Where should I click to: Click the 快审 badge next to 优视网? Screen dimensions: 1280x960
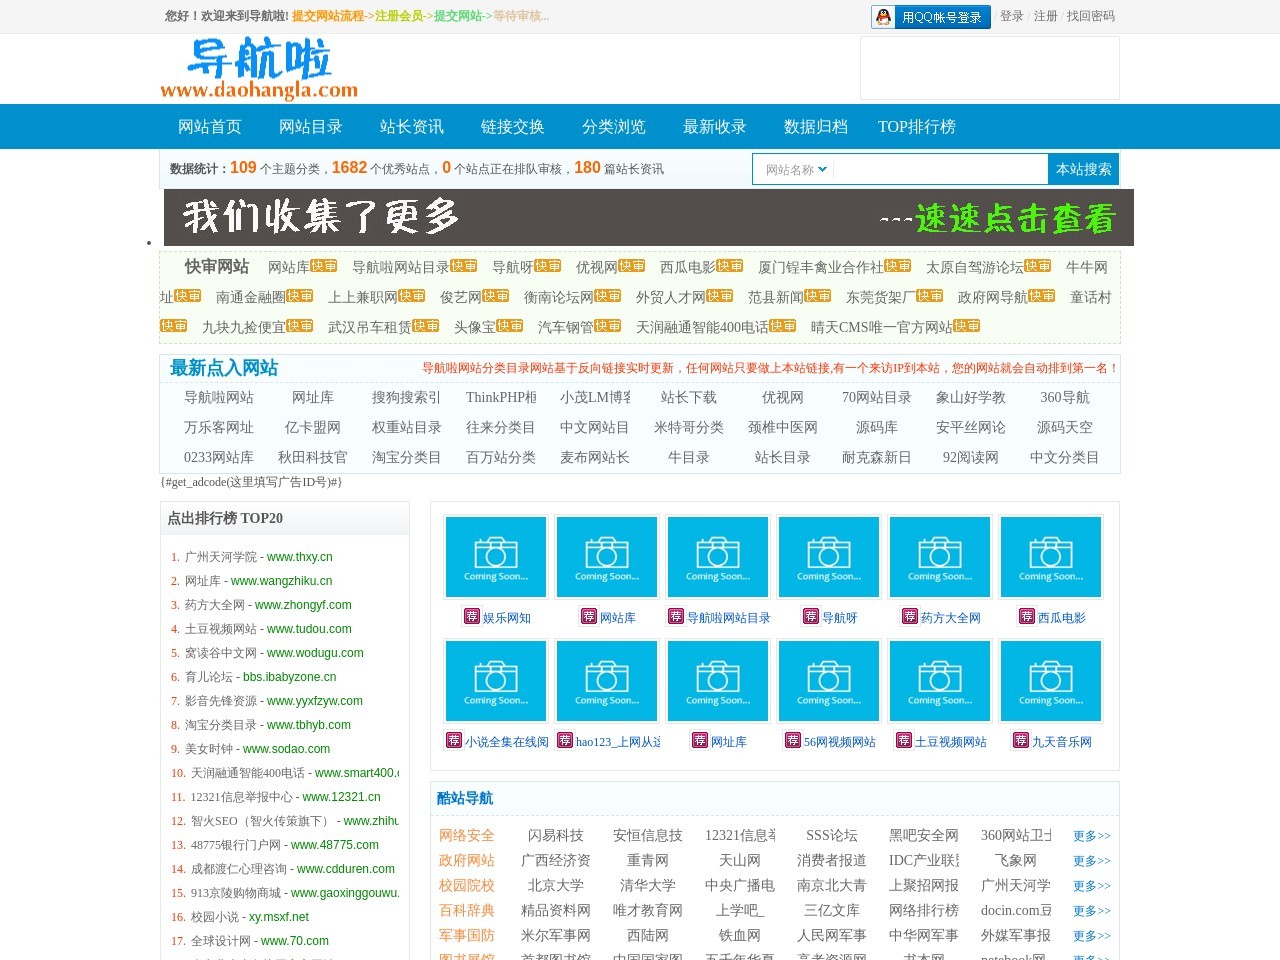click(632, 265)
